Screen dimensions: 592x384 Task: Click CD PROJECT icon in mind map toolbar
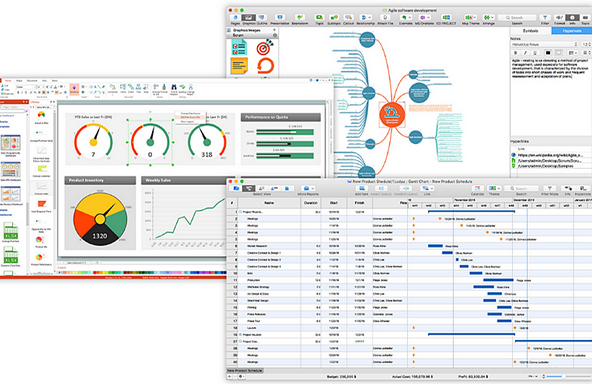[446, 18]
